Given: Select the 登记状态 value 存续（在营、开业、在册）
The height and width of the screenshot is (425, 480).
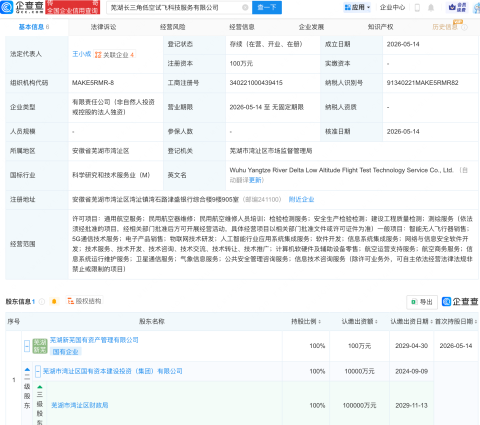Looking at the screenshot, I should [266, 44].
